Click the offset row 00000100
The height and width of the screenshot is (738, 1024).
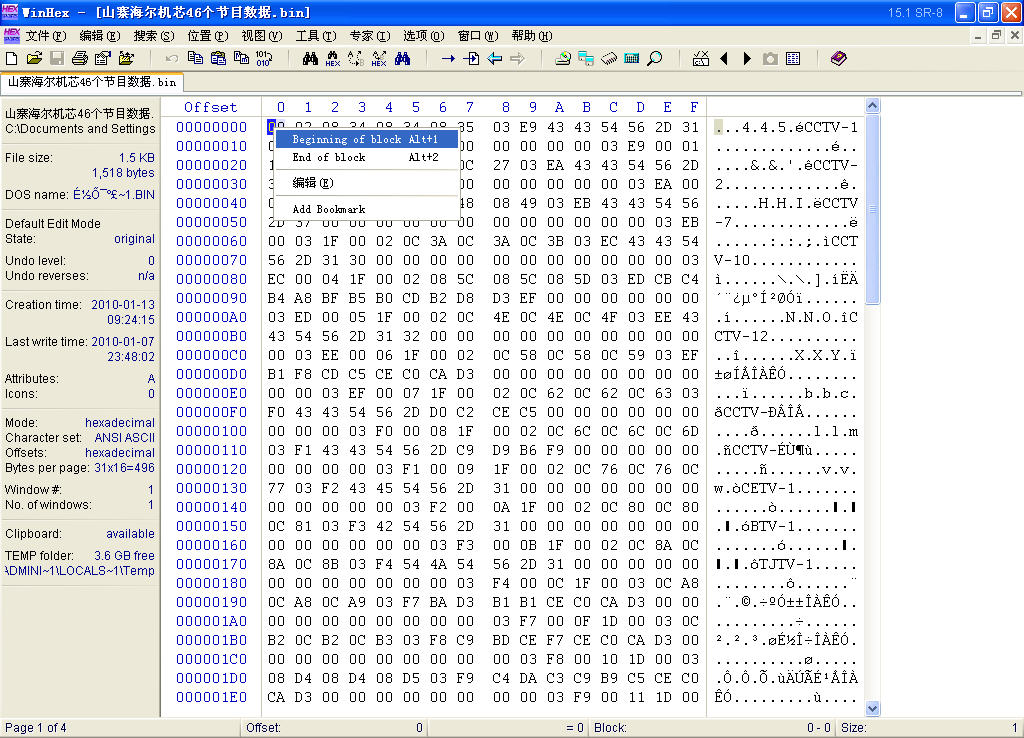click(212, 431)
